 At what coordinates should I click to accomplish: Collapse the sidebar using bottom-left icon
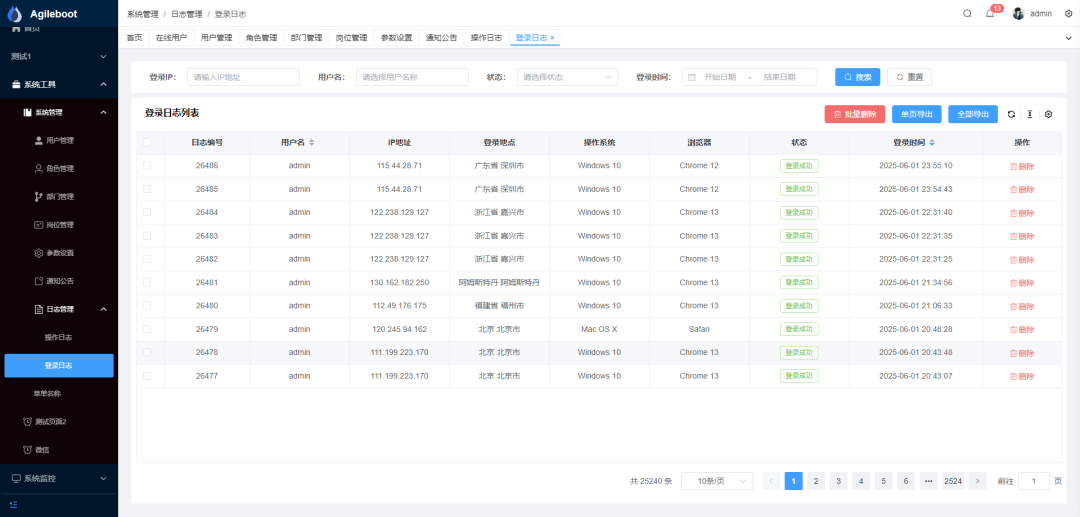click(13, 504)
